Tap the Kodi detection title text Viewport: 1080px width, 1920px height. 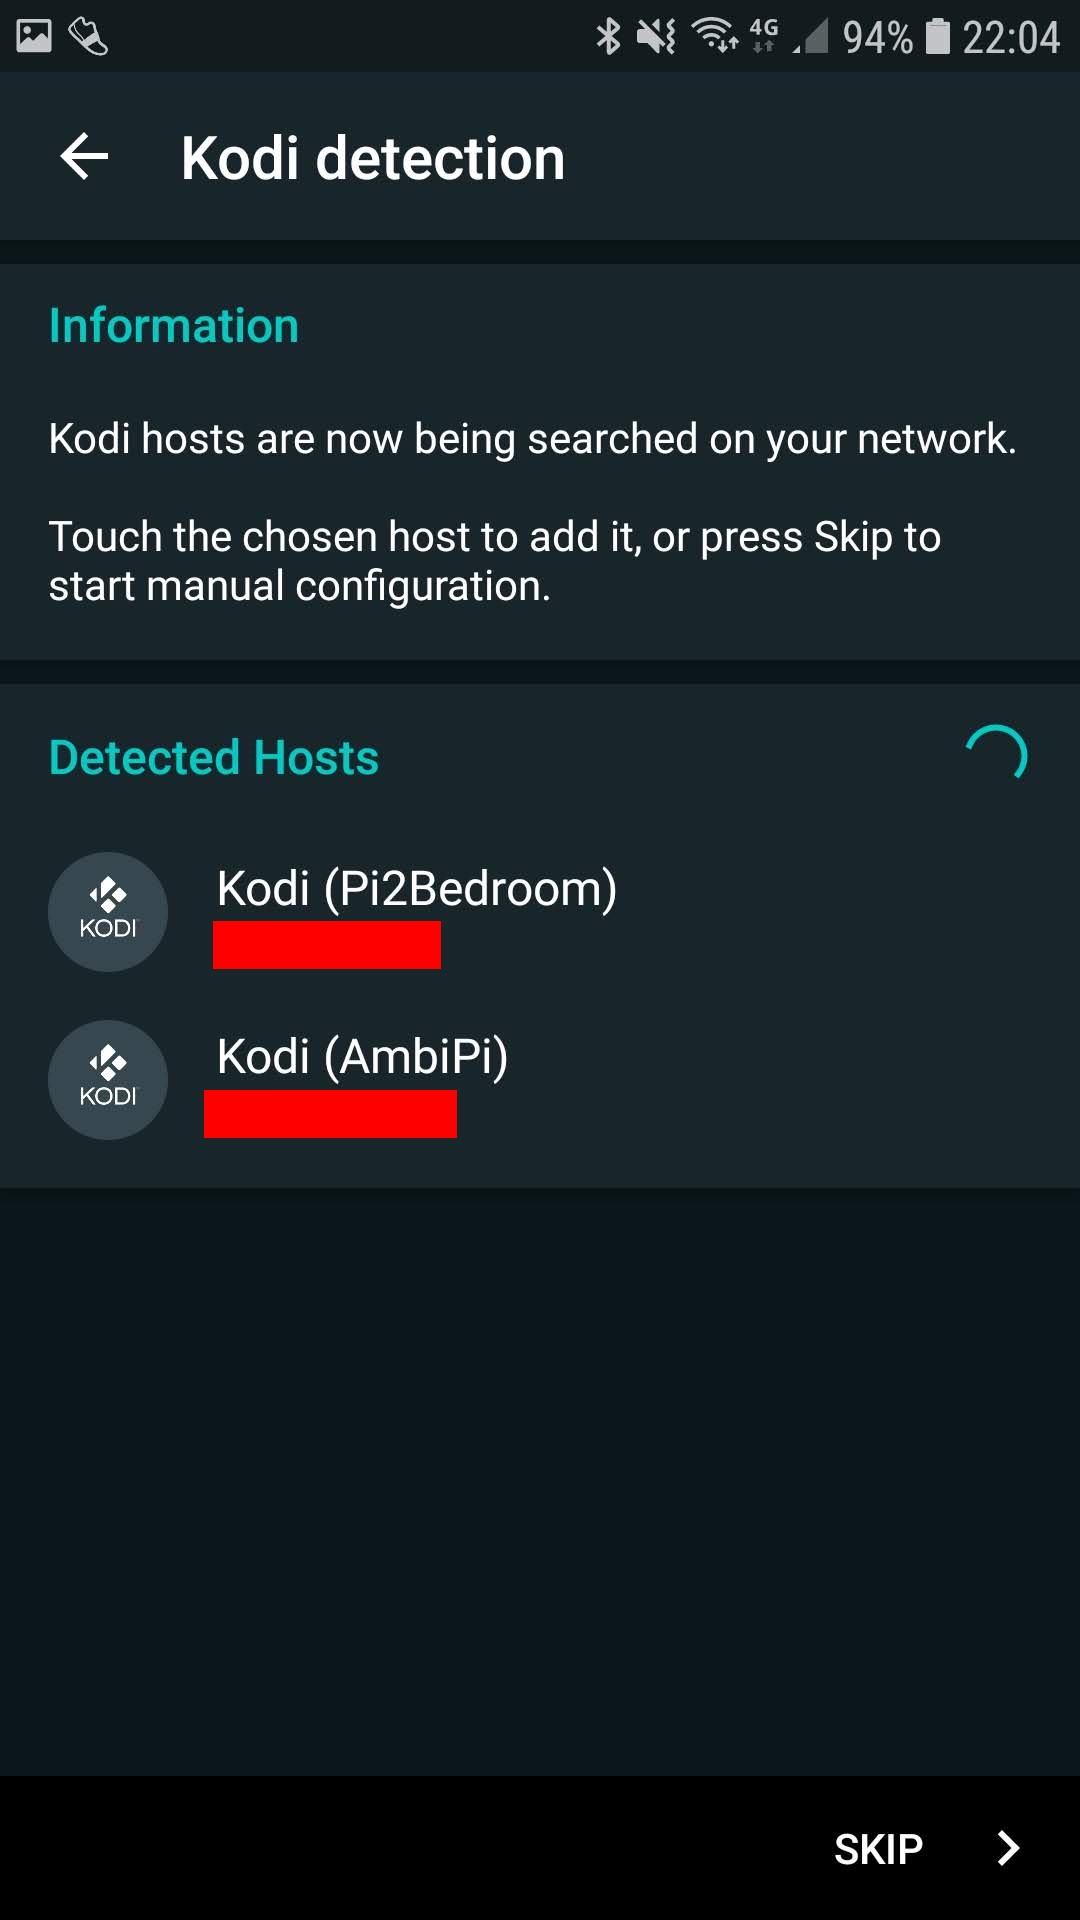point(372,157)
